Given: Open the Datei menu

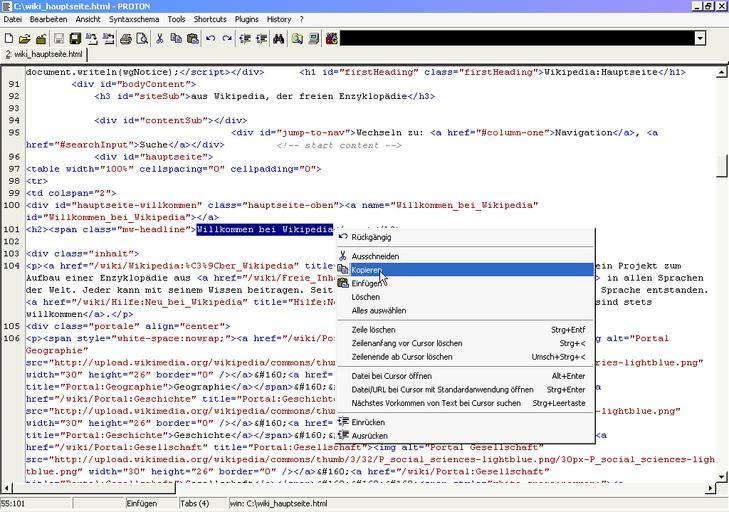Looking at the screenshot, I should point(13,20).
